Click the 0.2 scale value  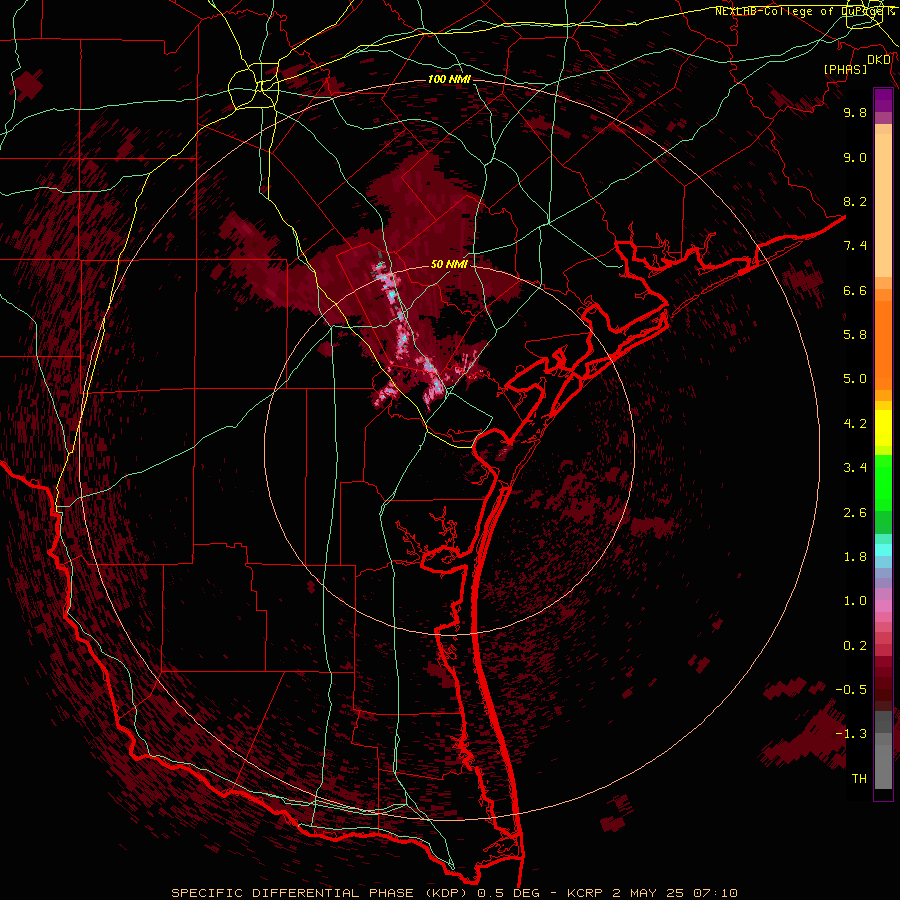tap(855, 646)
